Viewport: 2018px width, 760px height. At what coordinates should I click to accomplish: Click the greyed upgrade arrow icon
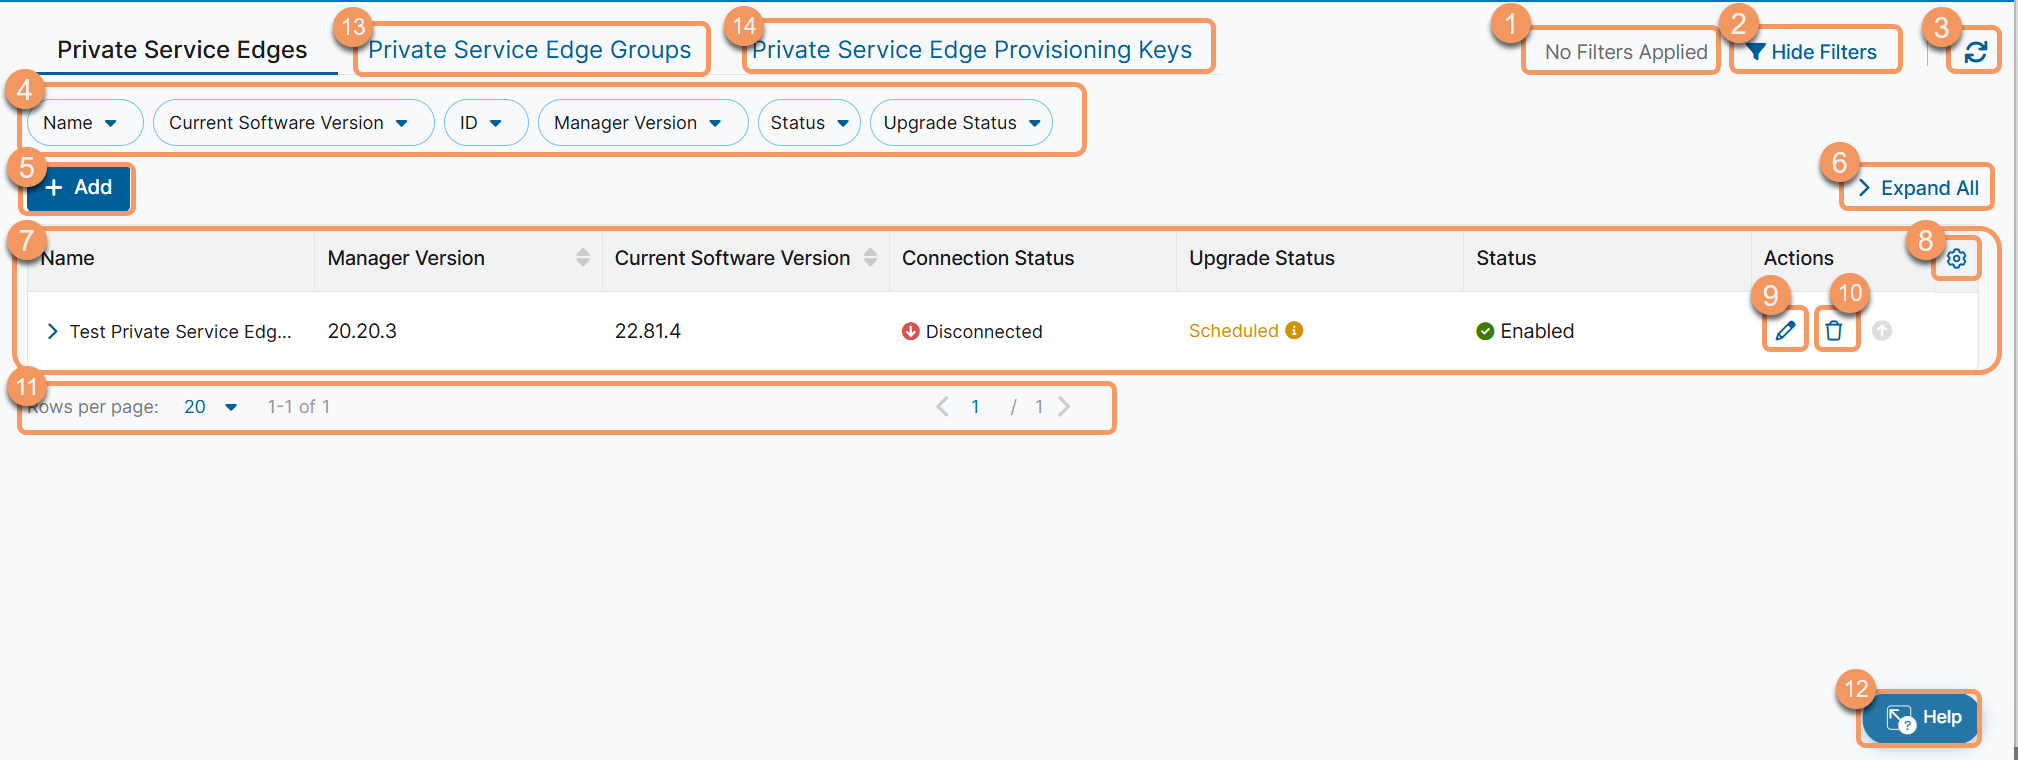pos(1881,331)
